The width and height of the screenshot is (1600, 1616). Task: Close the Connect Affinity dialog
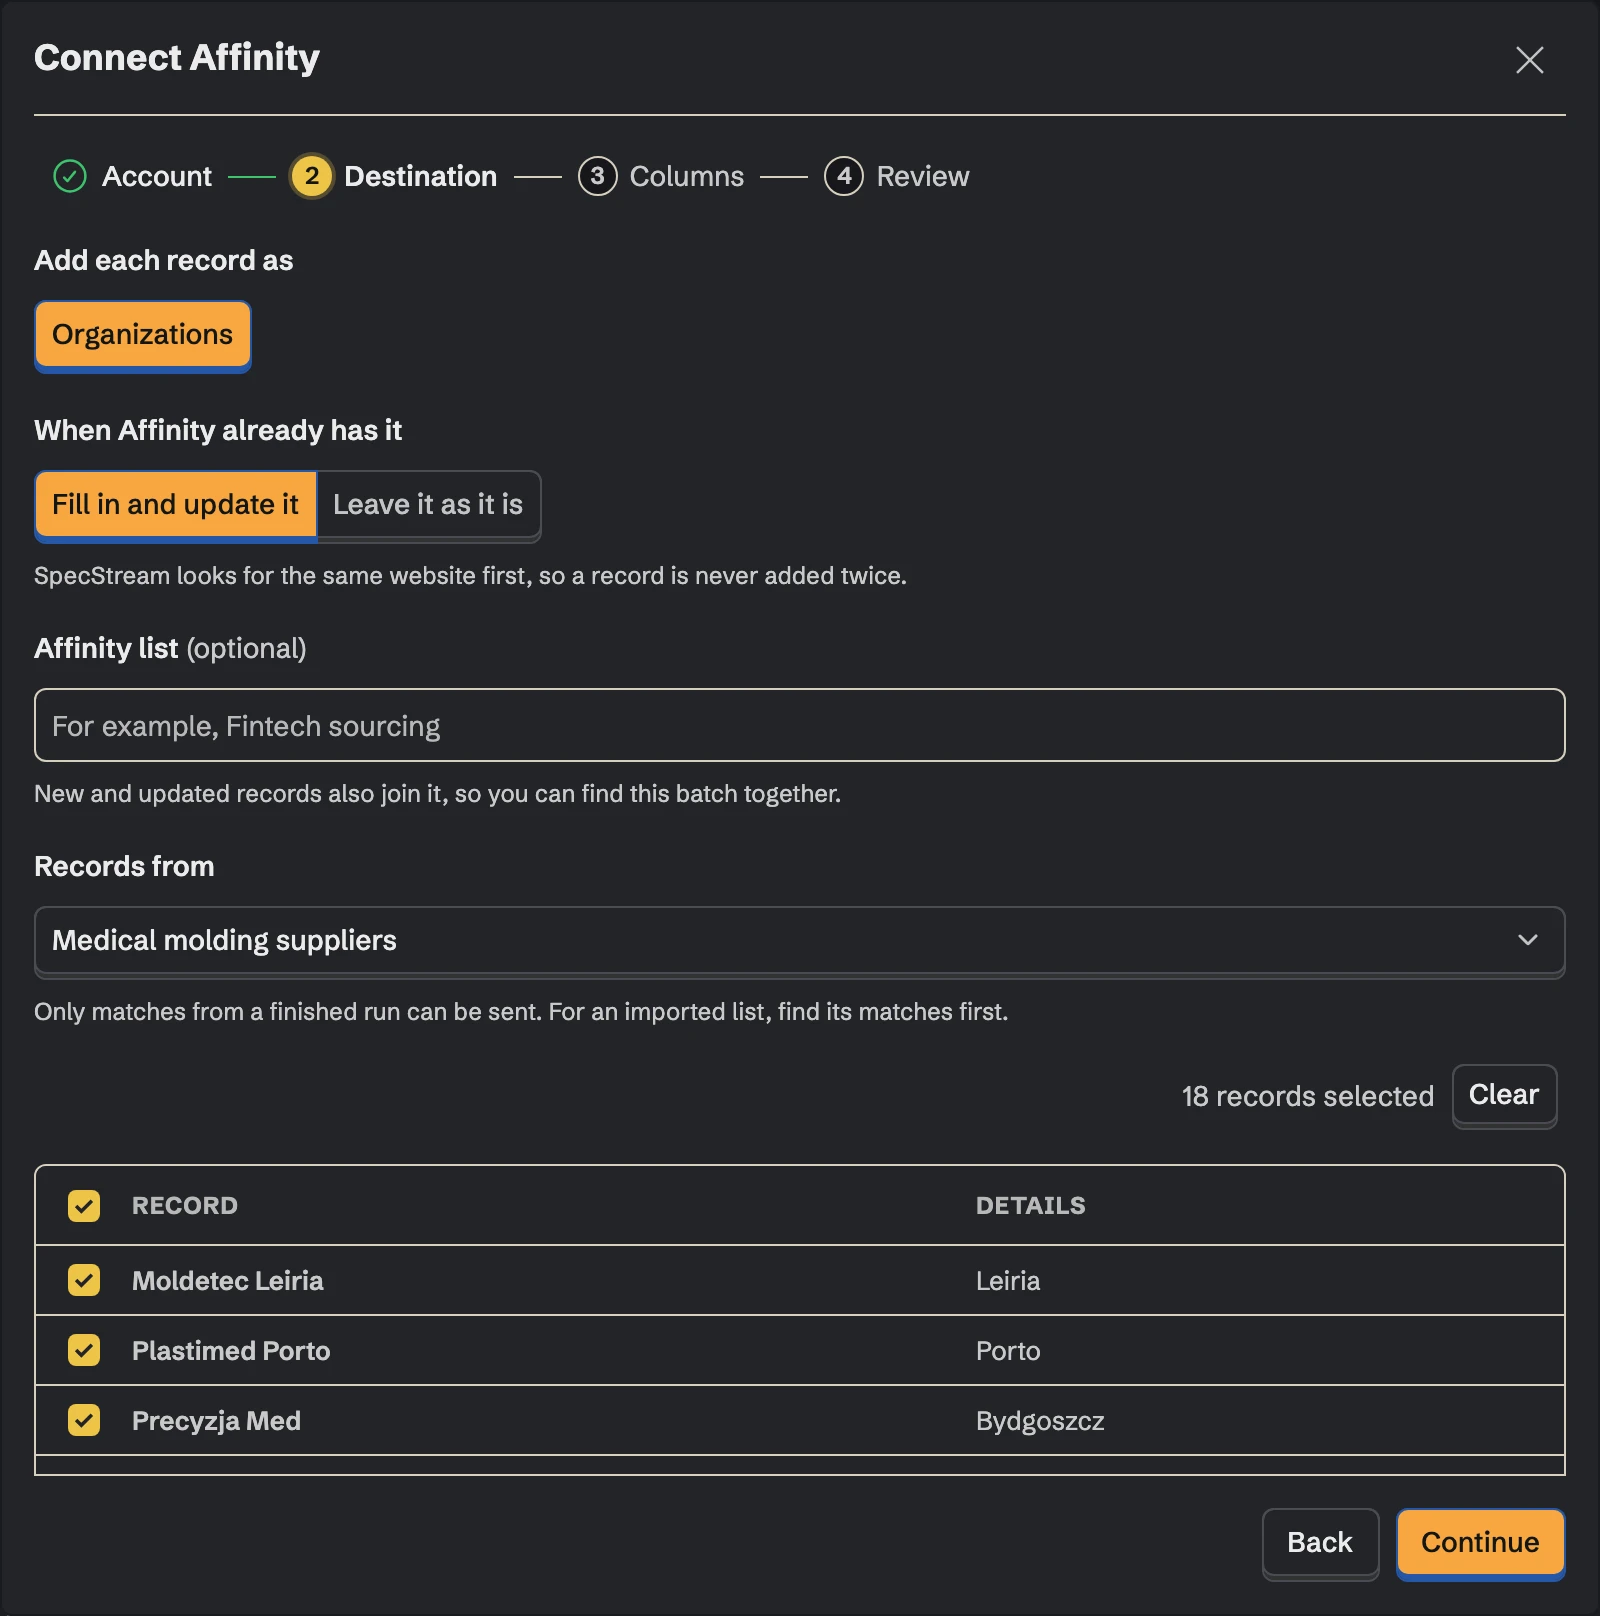pos(1529,60)
